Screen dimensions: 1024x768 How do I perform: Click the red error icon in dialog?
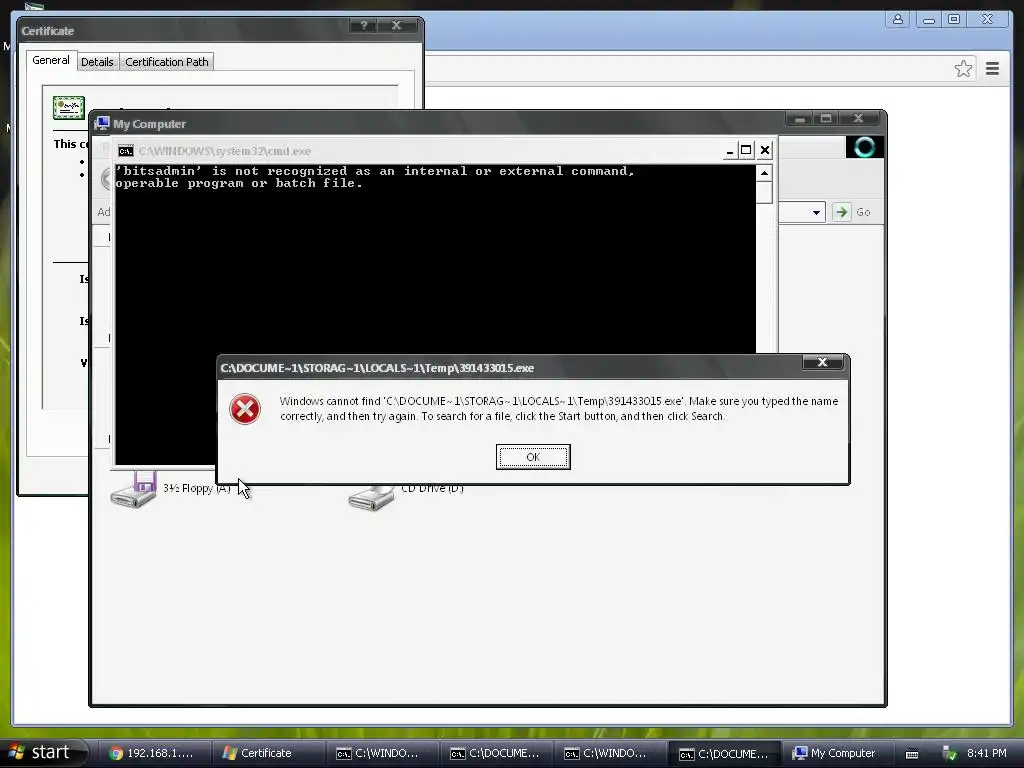click(x=245, y=409)
